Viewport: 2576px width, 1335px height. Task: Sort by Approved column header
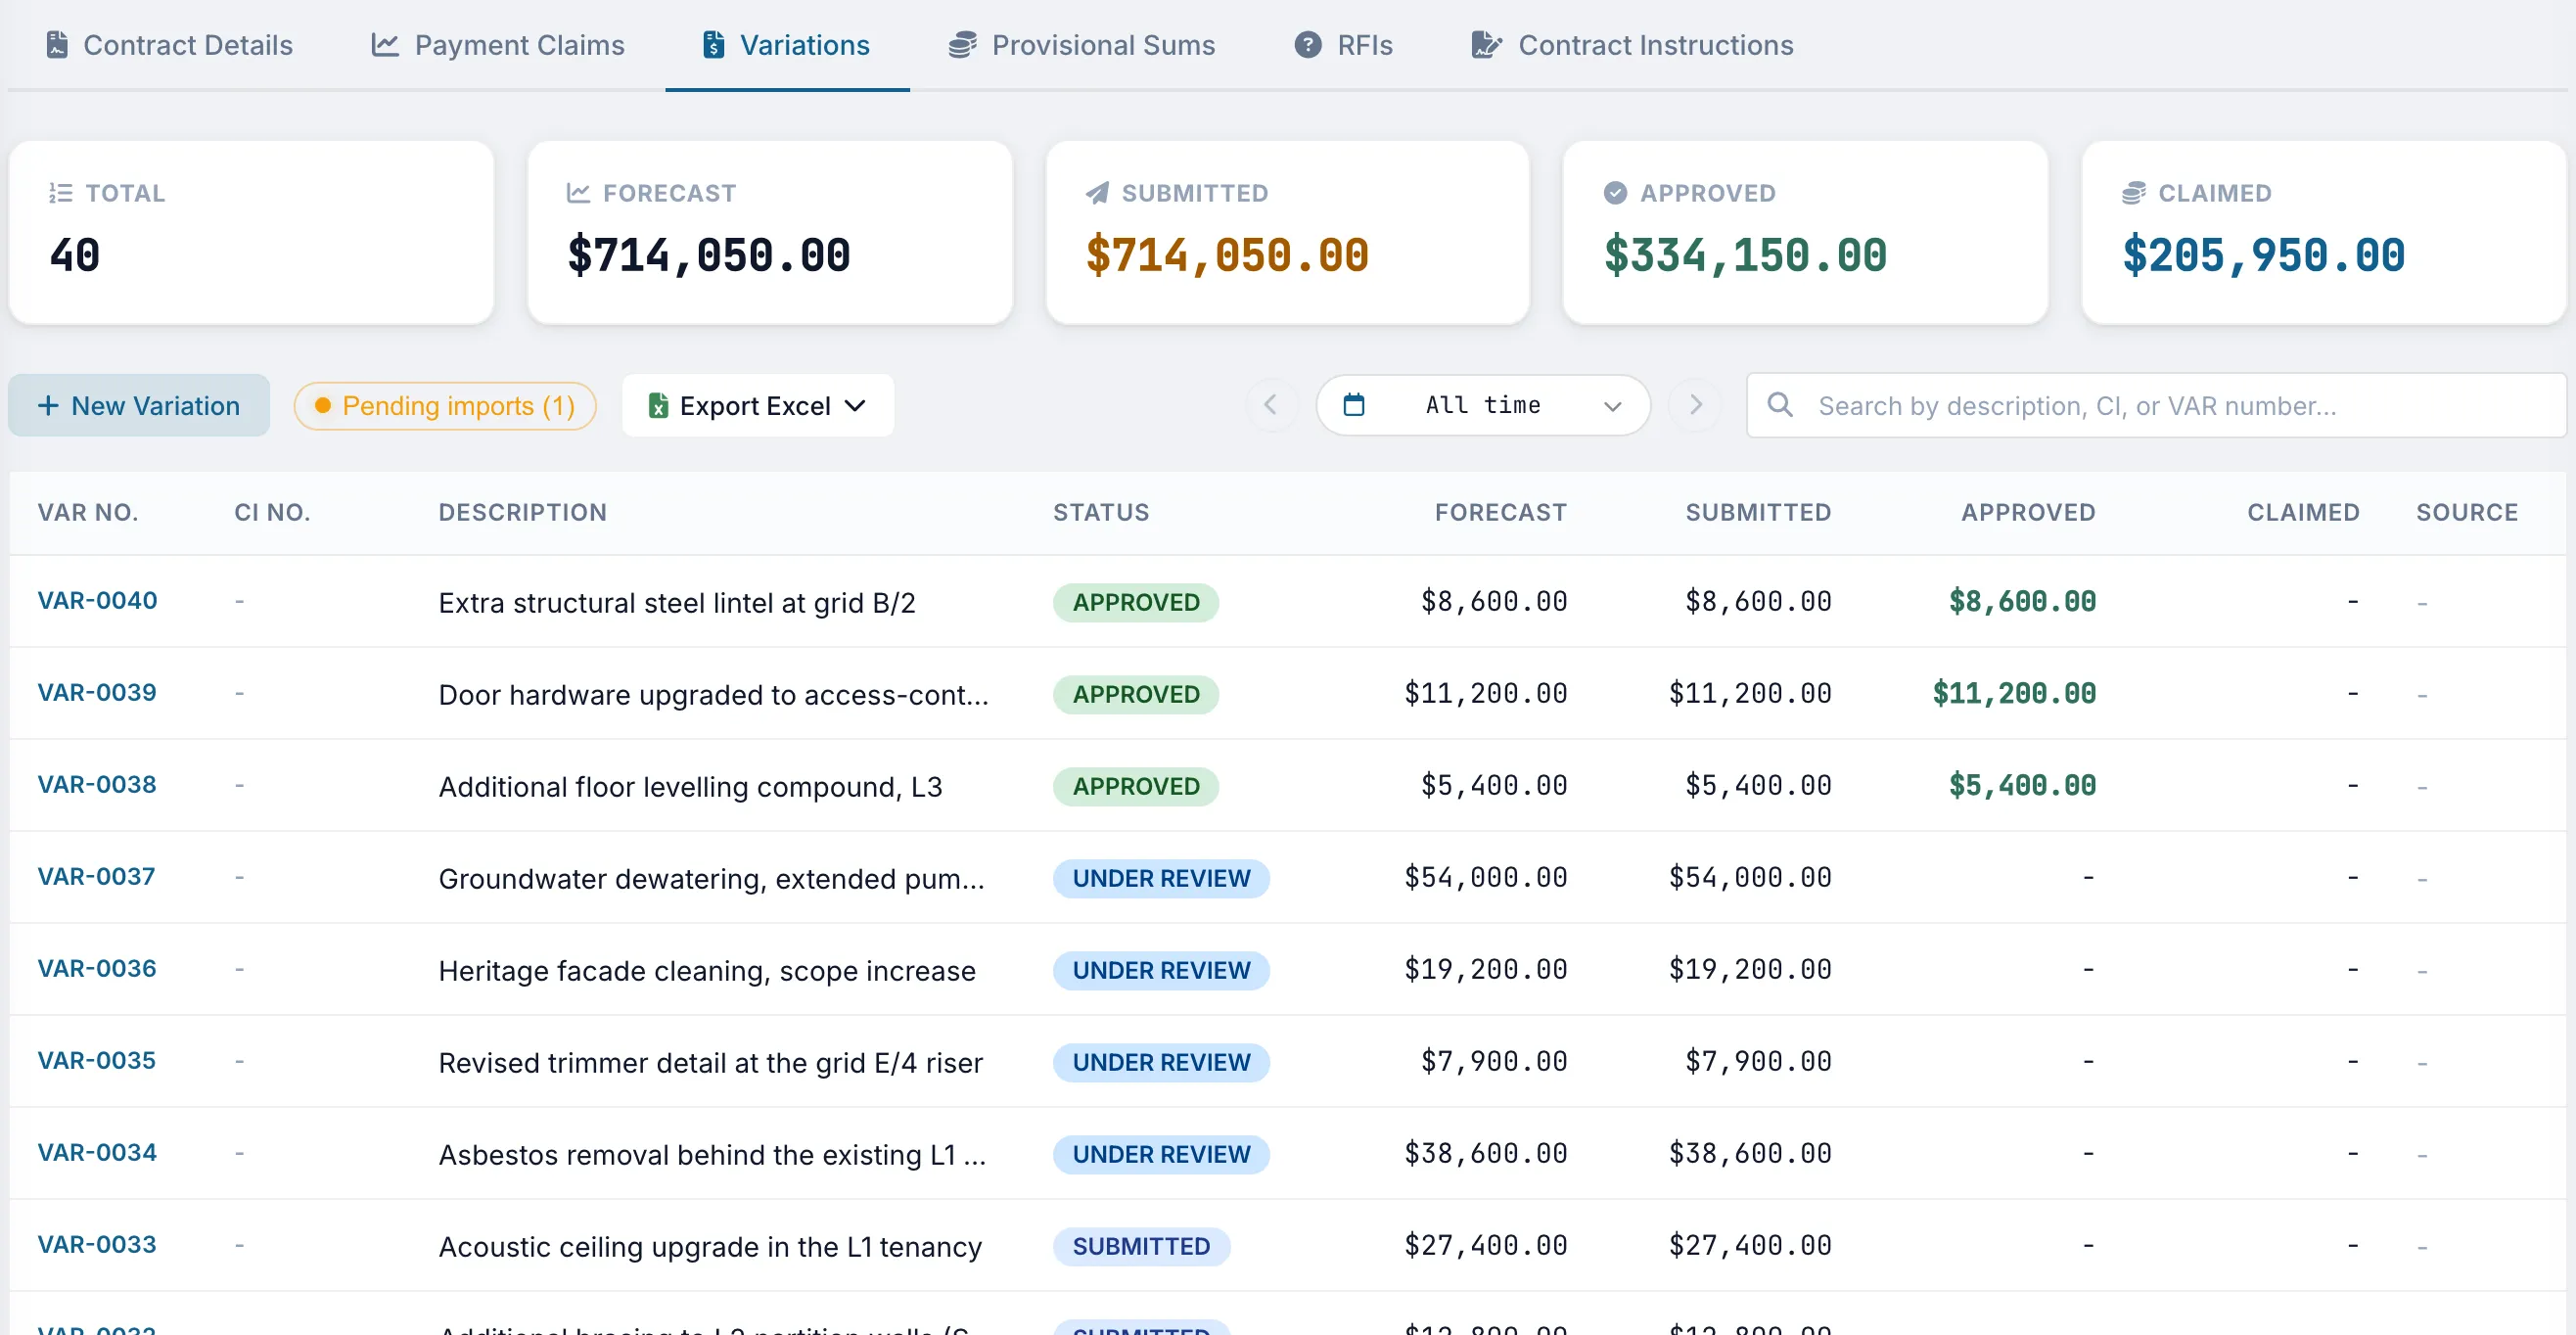click(x=2028, y=512)
